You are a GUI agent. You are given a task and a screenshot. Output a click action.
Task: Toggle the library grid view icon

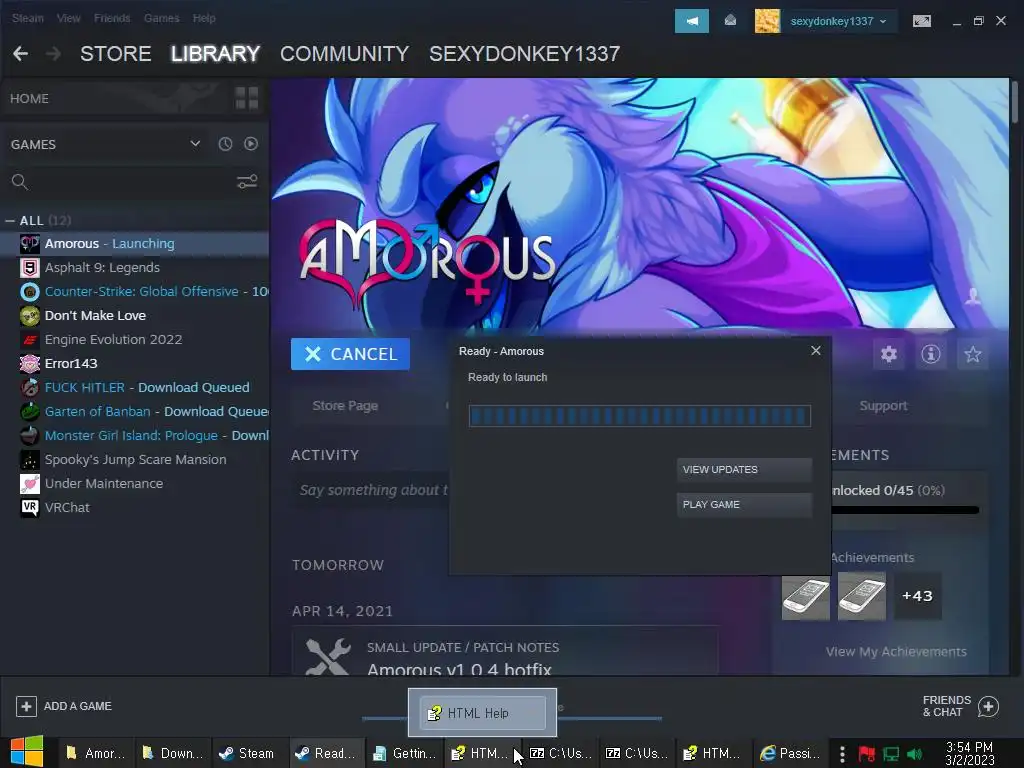[x=247, y=99]
